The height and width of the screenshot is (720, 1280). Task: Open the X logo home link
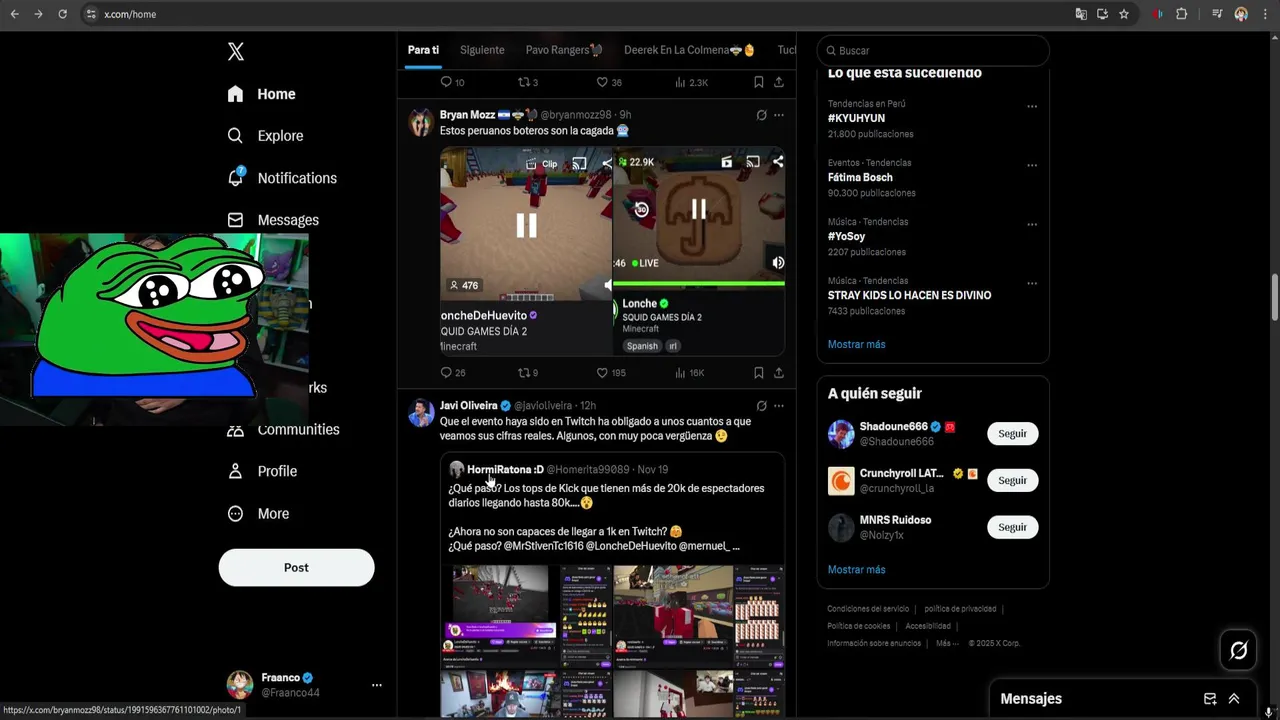(236, 52)
